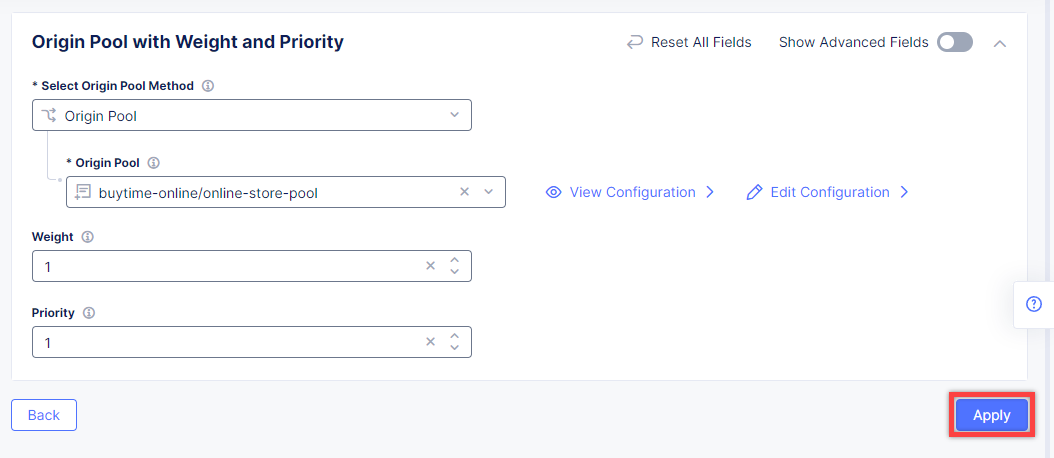The image size is (1054, 458).
Task: Open the Select Origin Pool Method dropdown
Action: 251,116
